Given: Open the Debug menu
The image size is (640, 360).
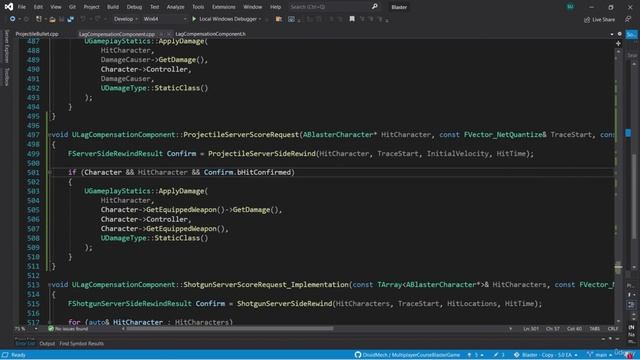Looking at the screenshot, I should [x=134, y=7].
